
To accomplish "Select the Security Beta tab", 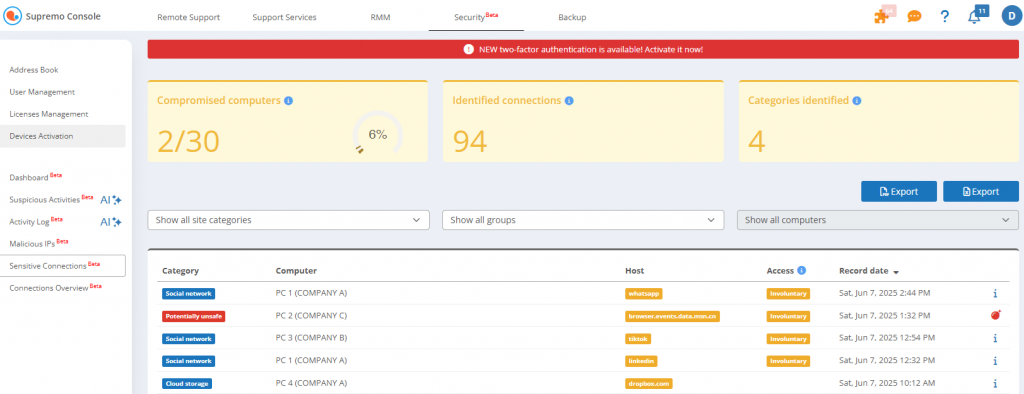I will [476, 17].
